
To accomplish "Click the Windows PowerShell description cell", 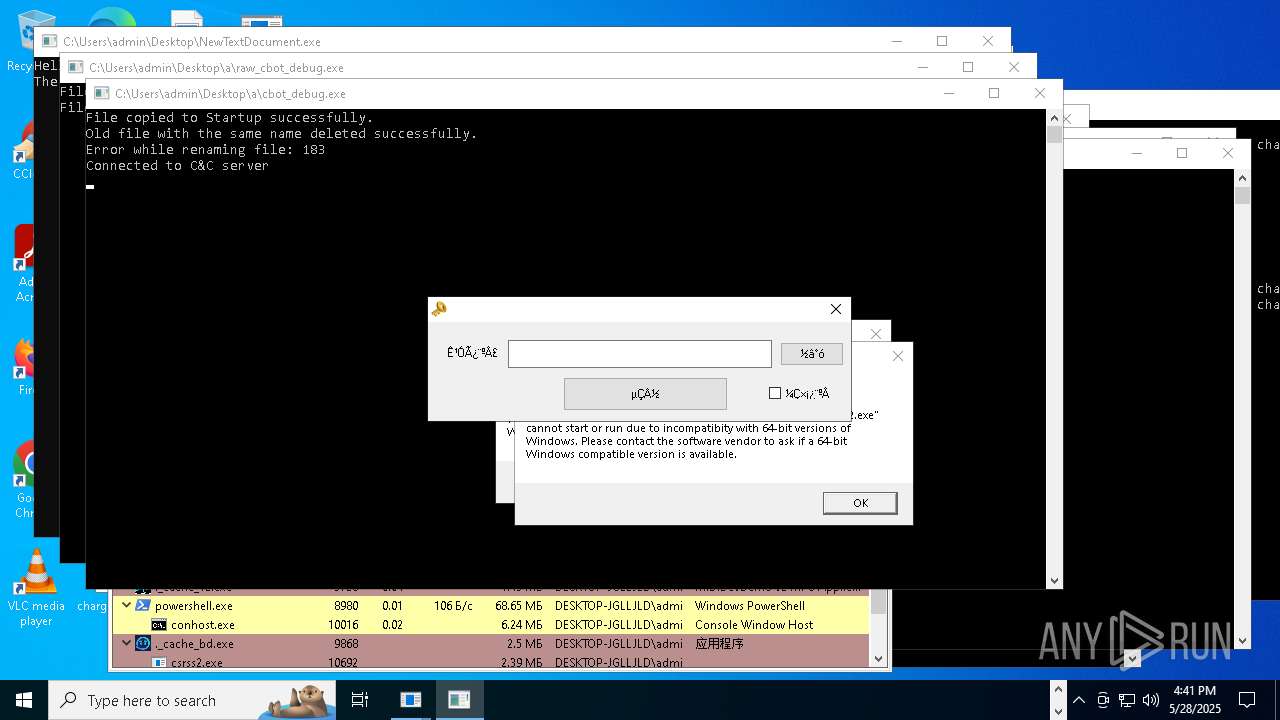I will click(x=749, y=605).
